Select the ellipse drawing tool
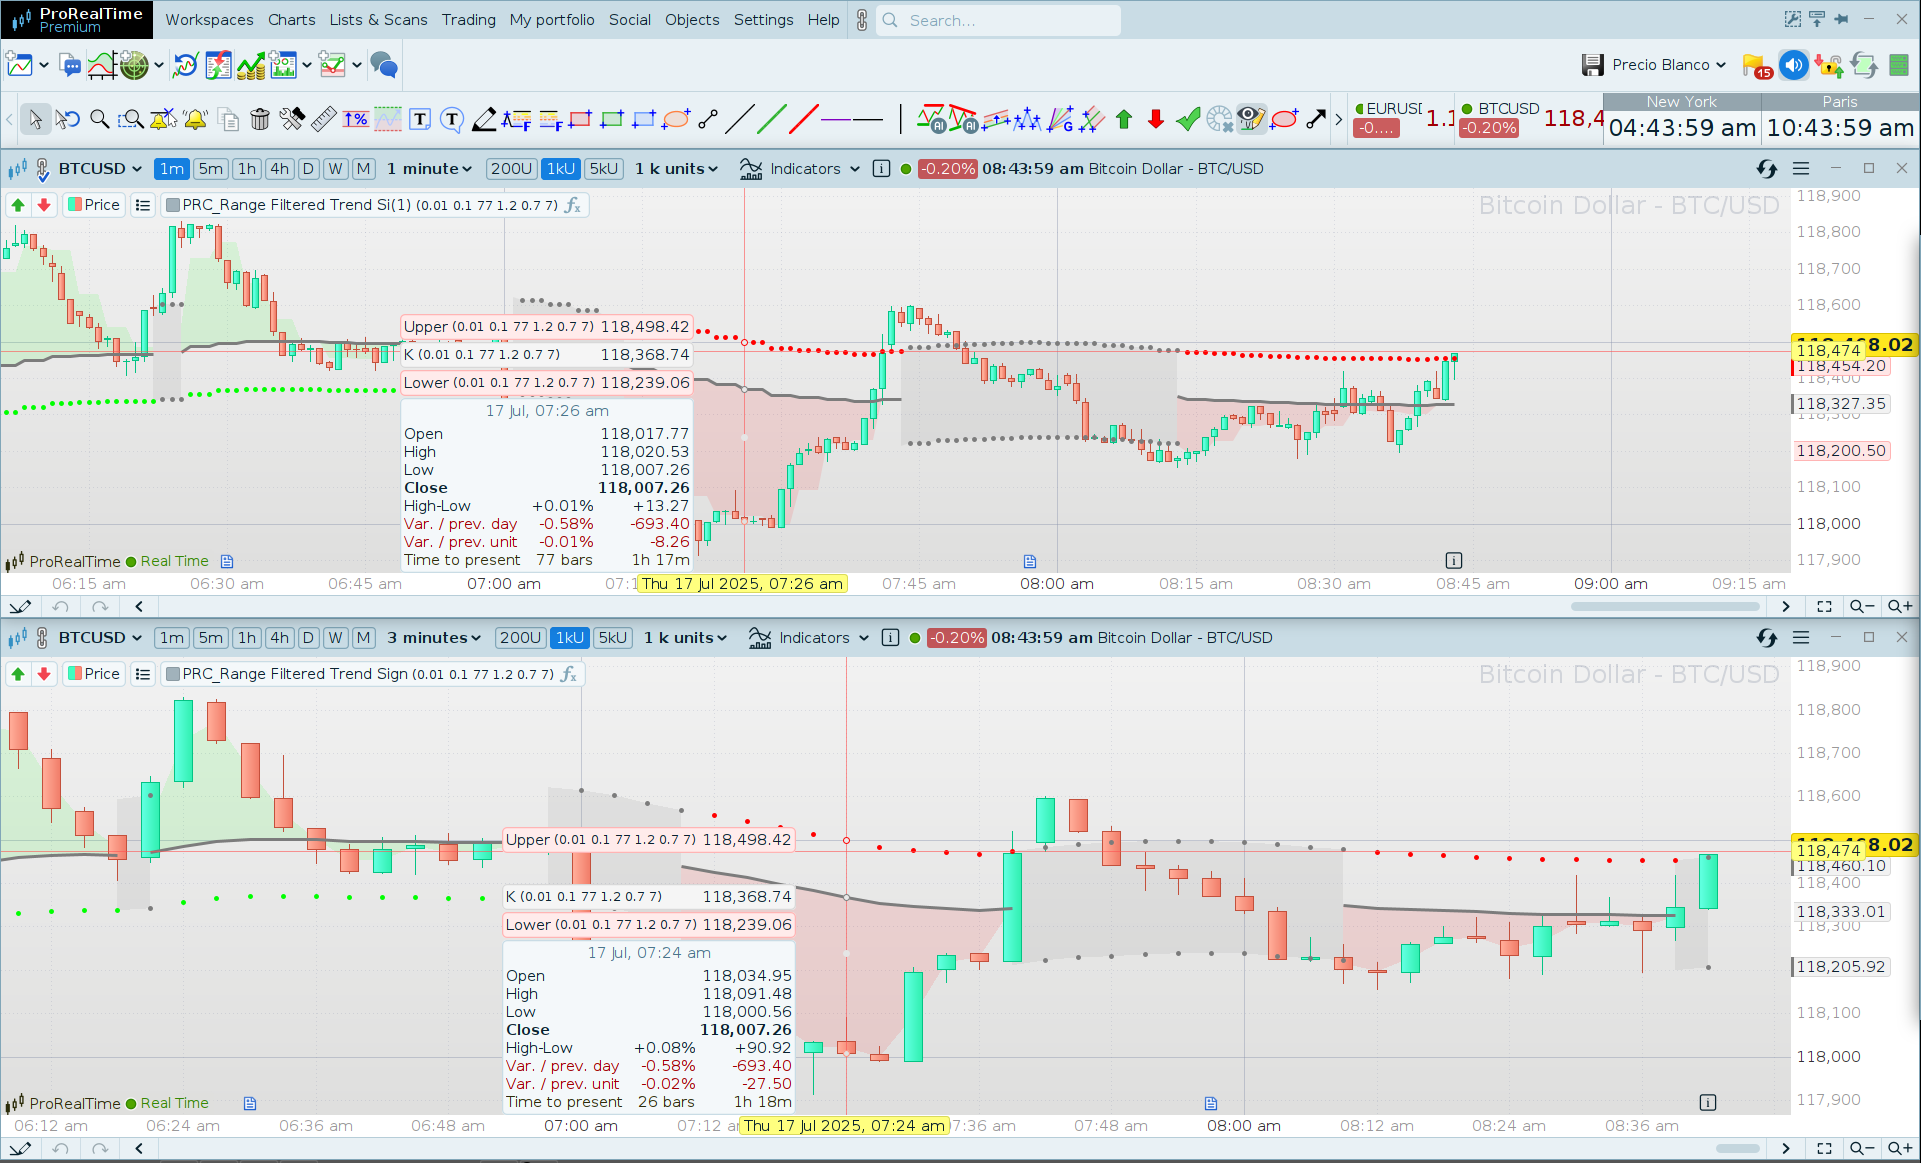 pos(677,120)
